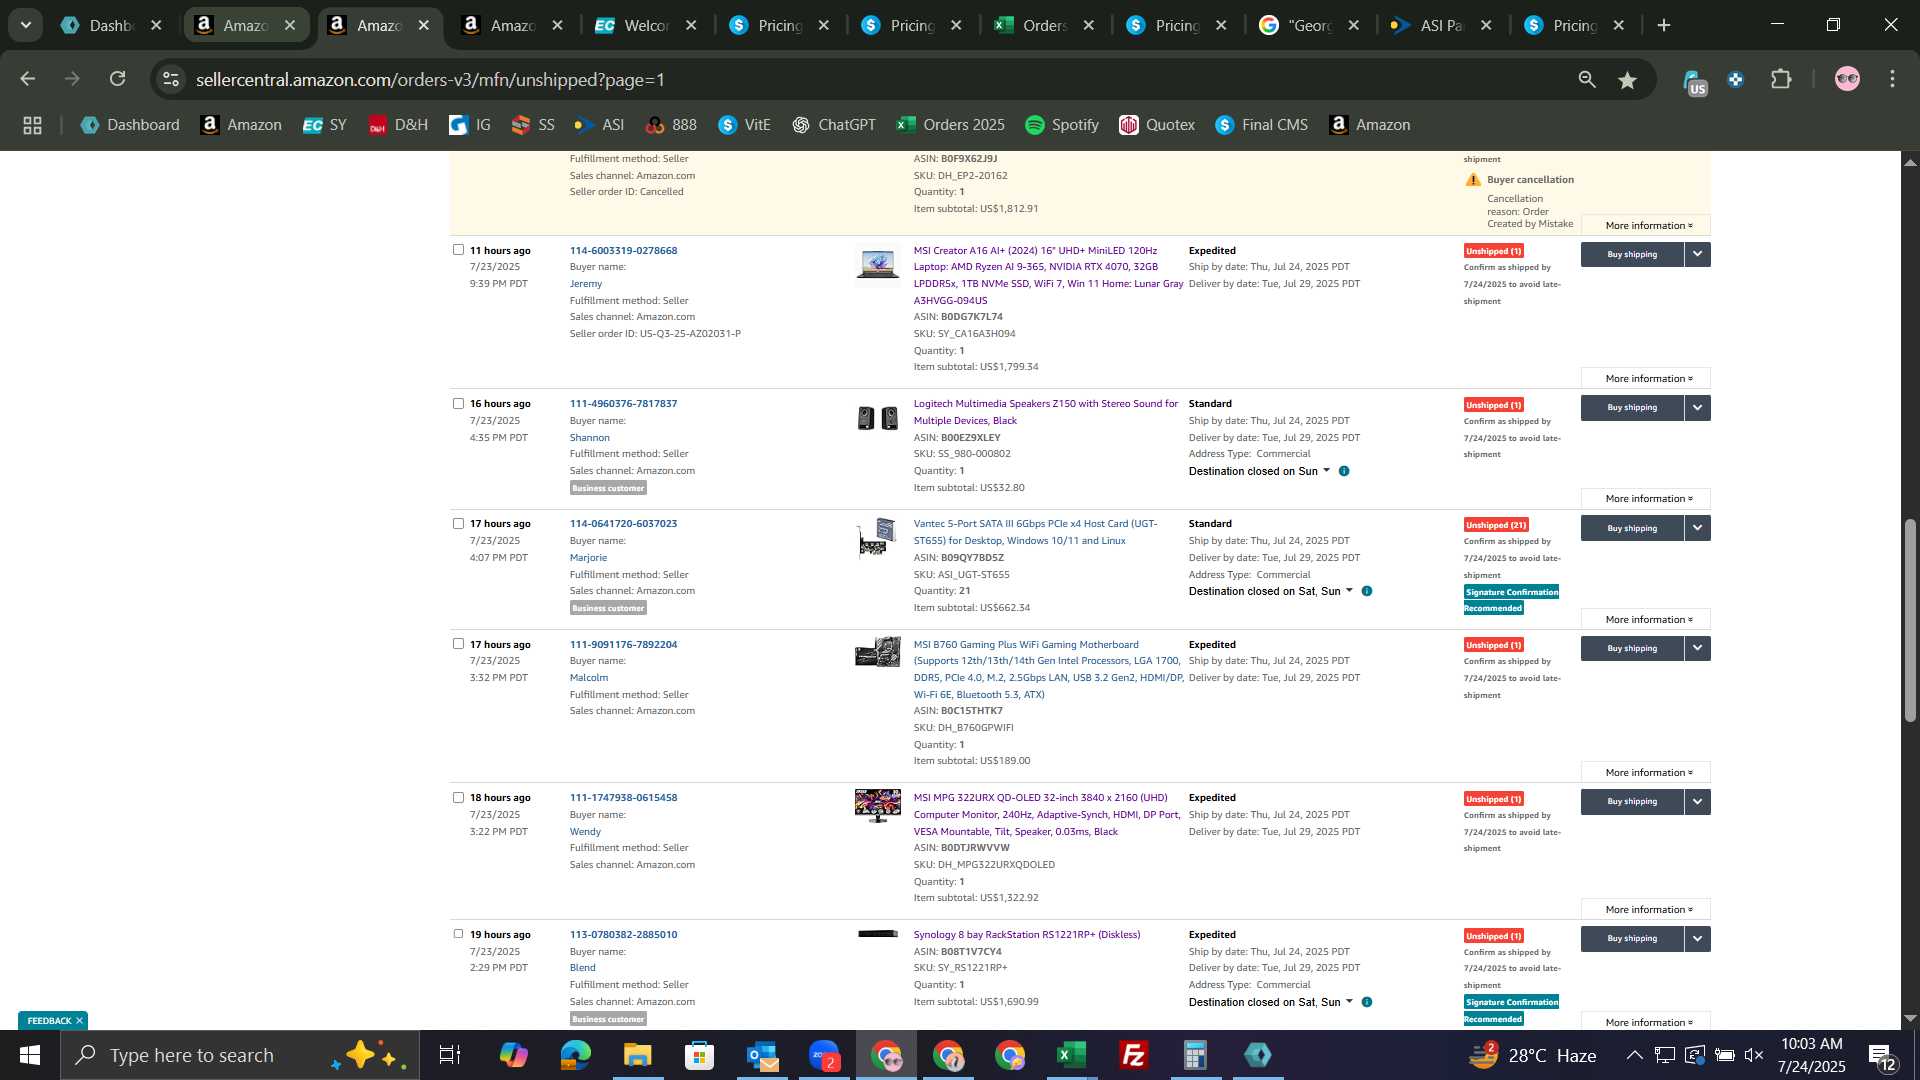Select checkbox for Marjorie's Vantec order
The image size is (1920, 1080).
pos(458,524)
